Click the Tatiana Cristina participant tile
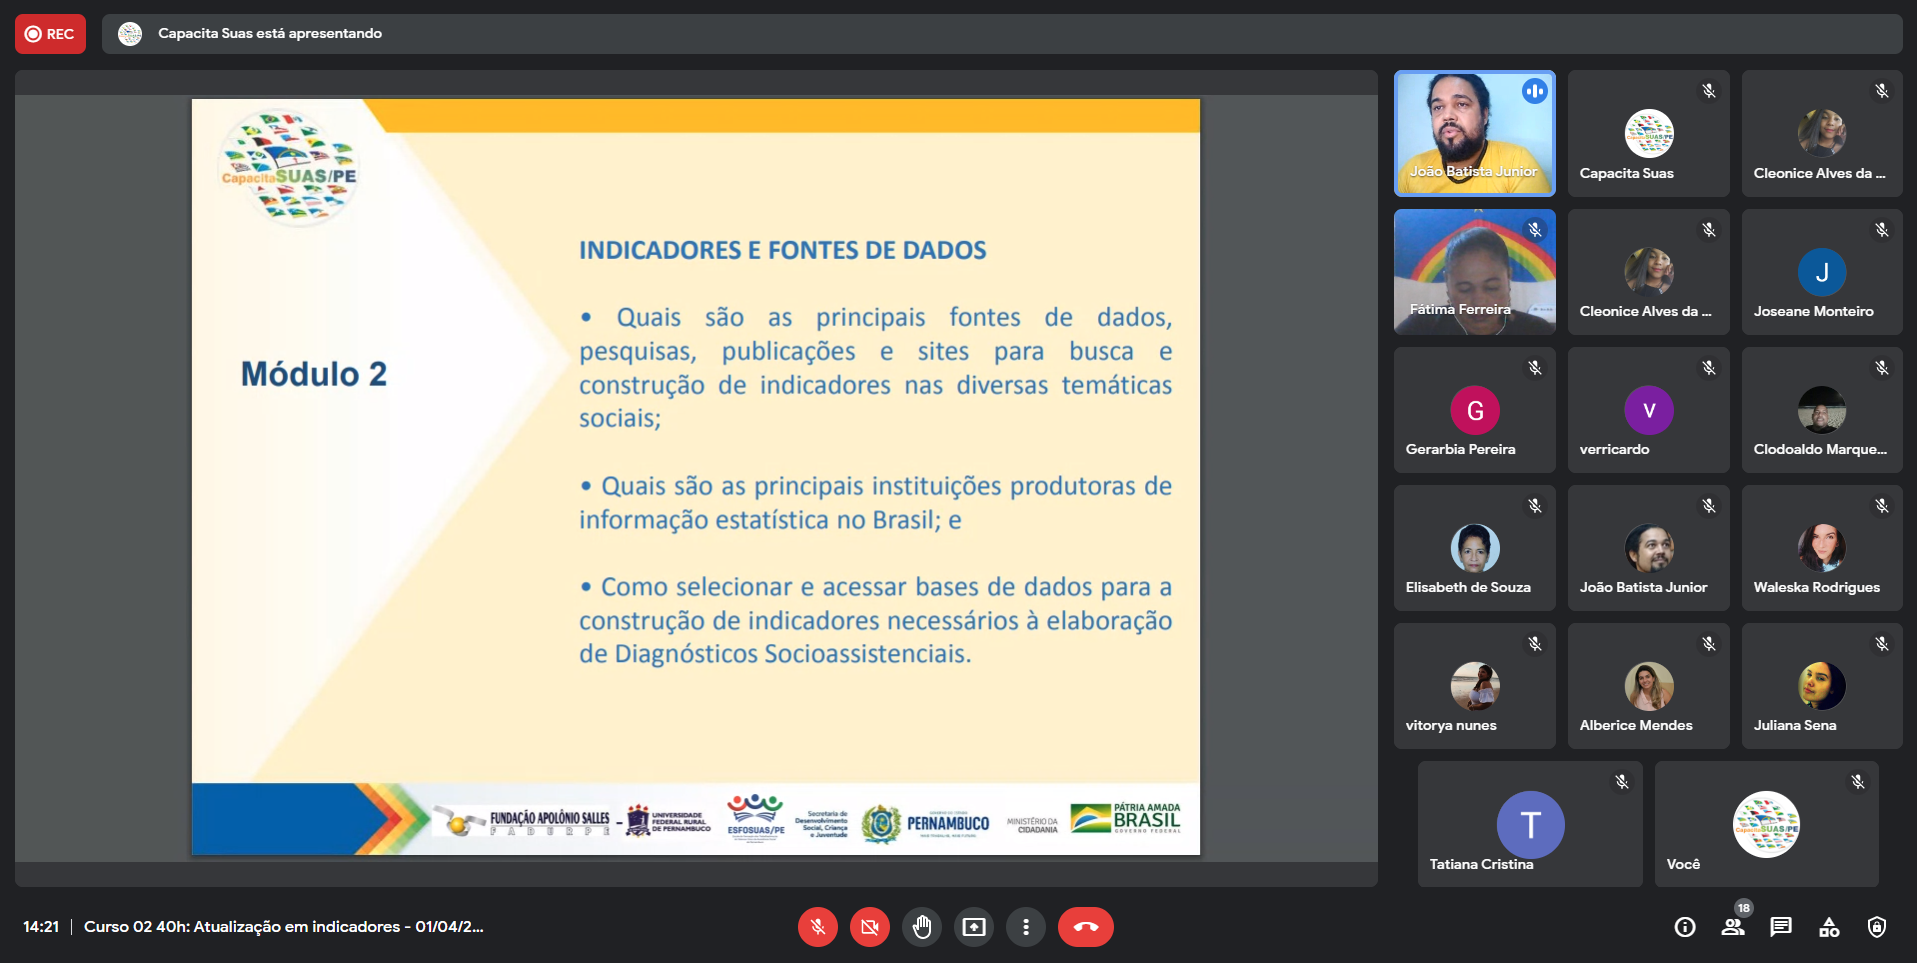 pyautogui.click(x=1530, y=824)
